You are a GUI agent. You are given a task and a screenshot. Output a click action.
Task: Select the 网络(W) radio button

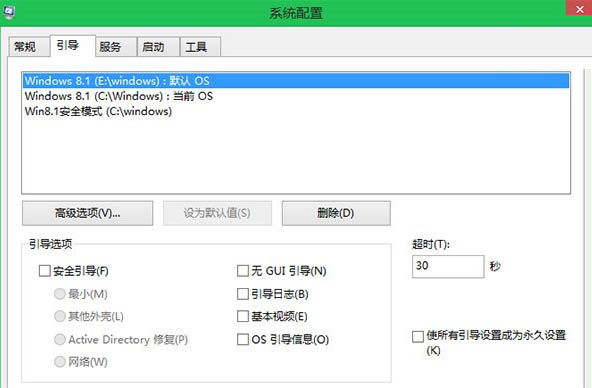[60, 362]
